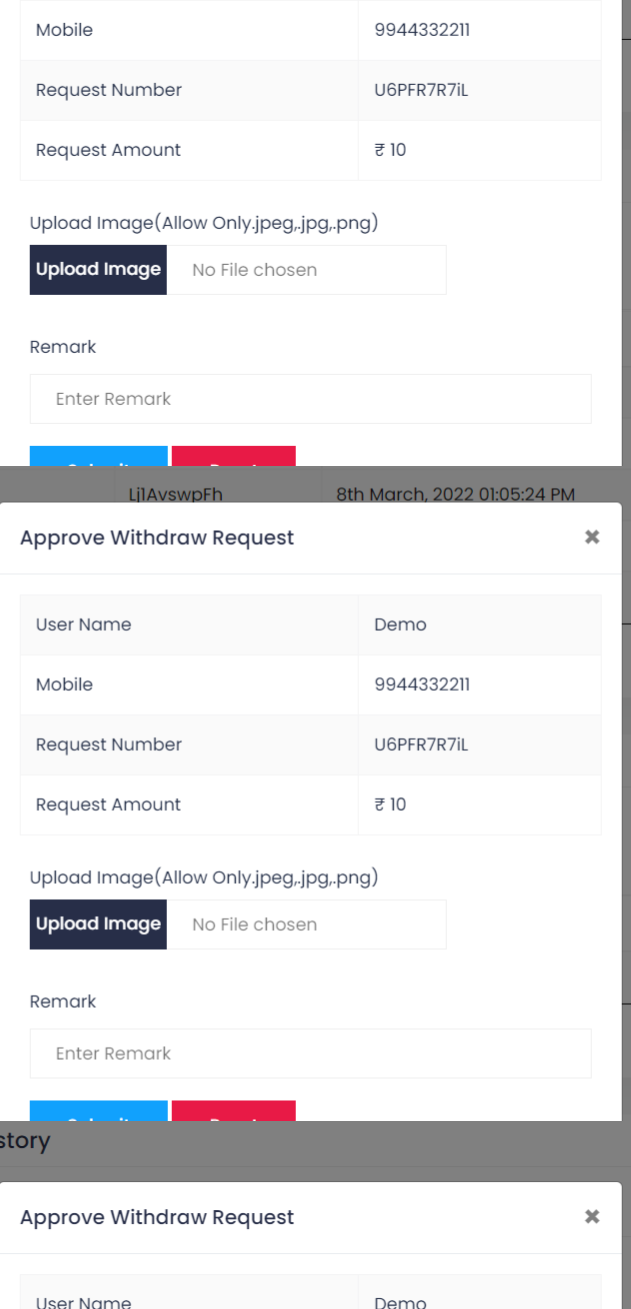Select "No File chosen" field in the titled middle dialog
Viewport: 631px width, 1309px height.
(x=306, y=924)
